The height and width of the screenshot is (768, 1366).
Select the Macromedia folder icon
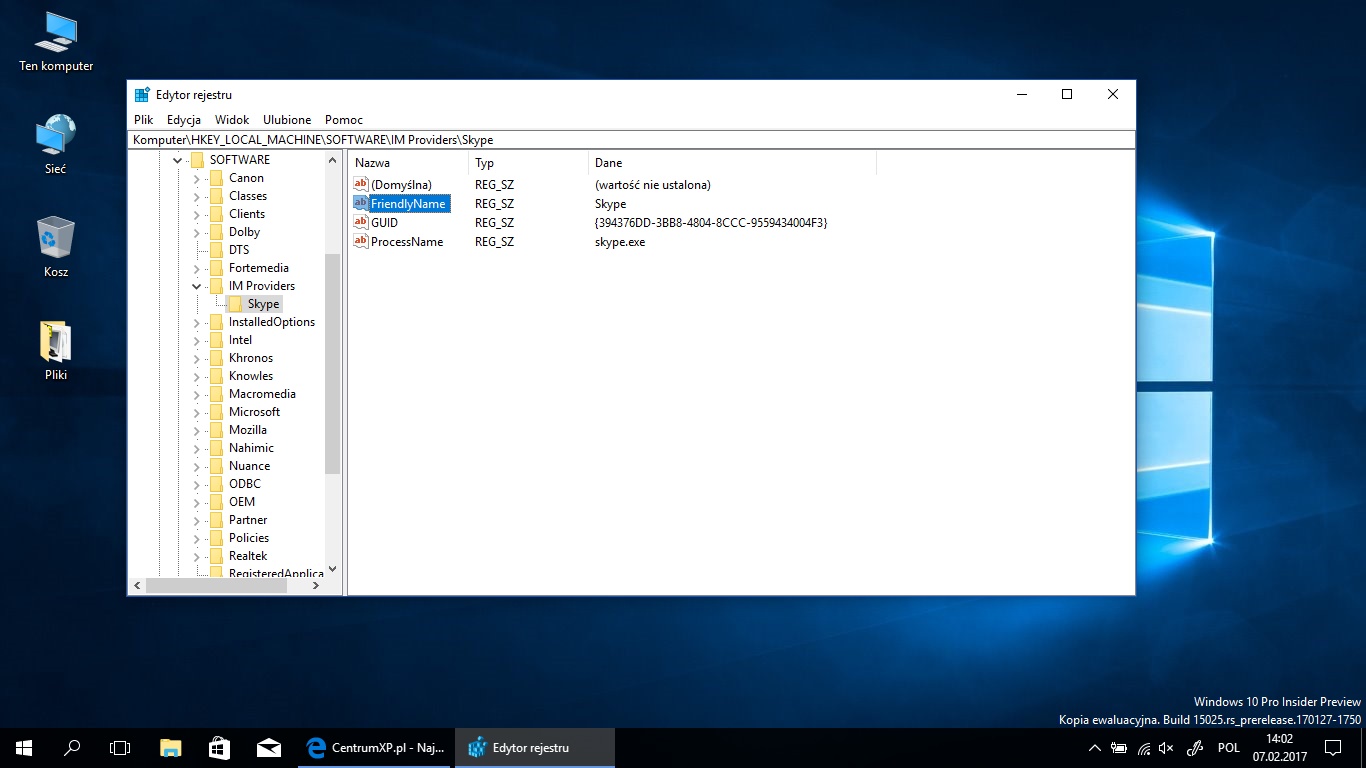(x=216, y=394)
